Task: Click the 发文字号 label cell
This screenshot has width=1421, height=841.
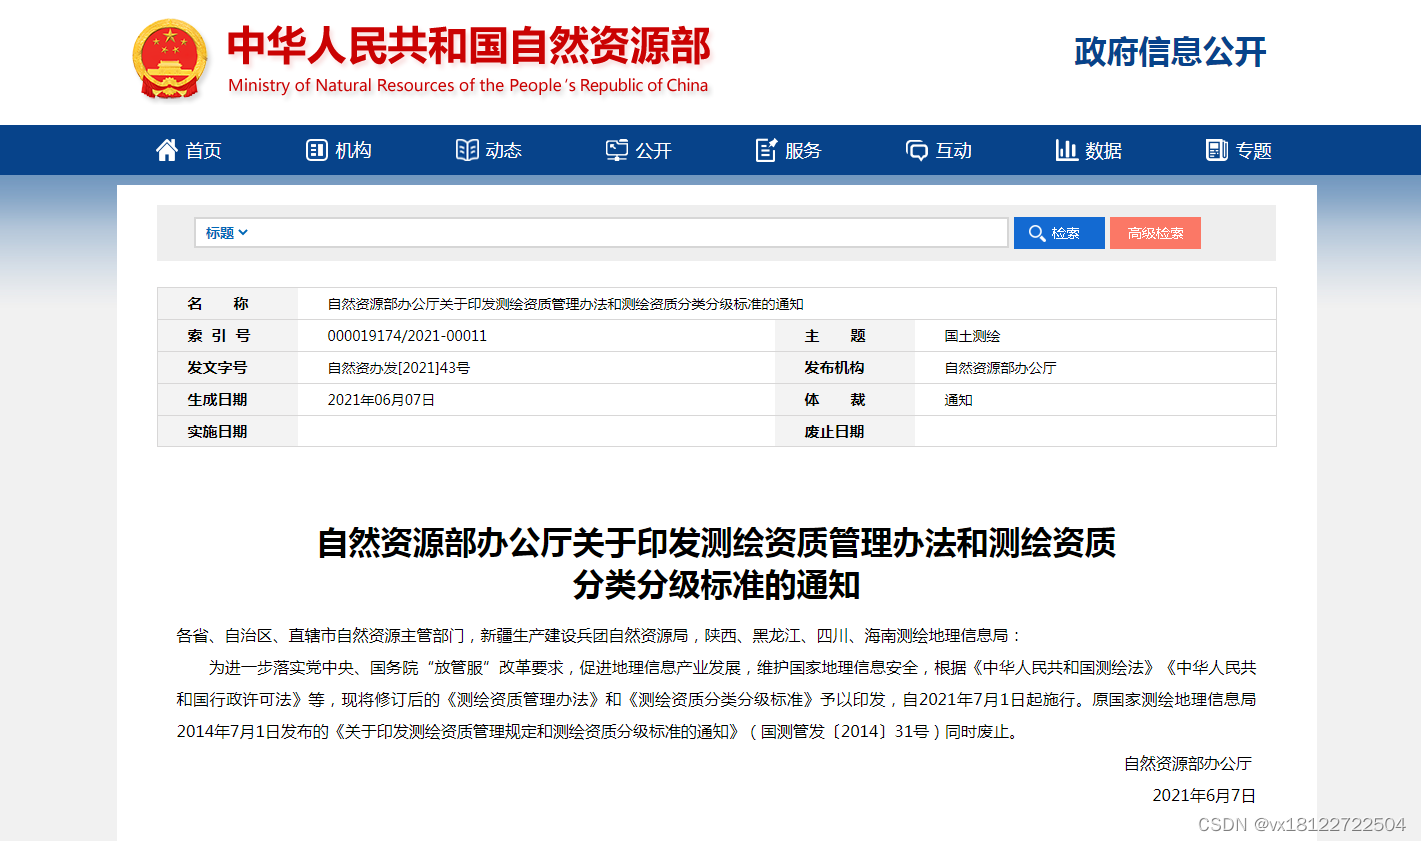Action: tap(227, 368)
